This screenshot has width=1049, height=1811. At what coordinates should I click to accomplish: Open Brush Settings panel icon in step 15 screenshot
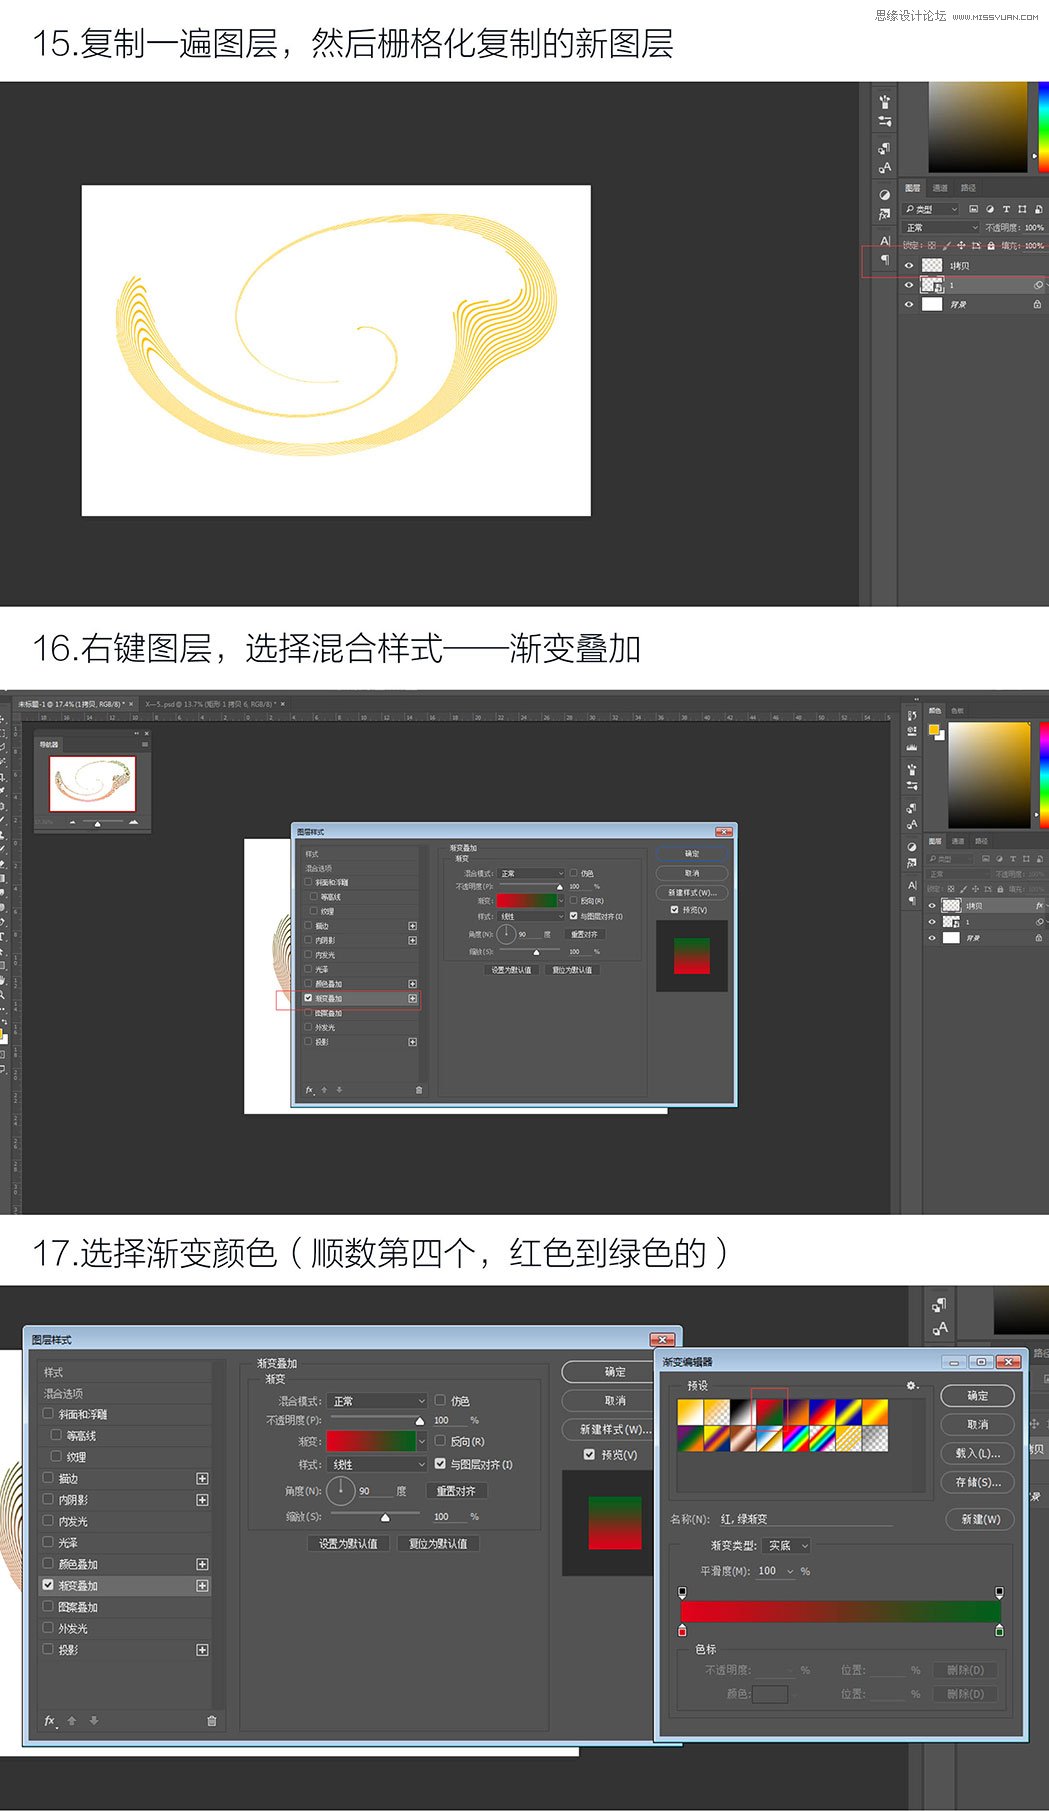(885, 121)
